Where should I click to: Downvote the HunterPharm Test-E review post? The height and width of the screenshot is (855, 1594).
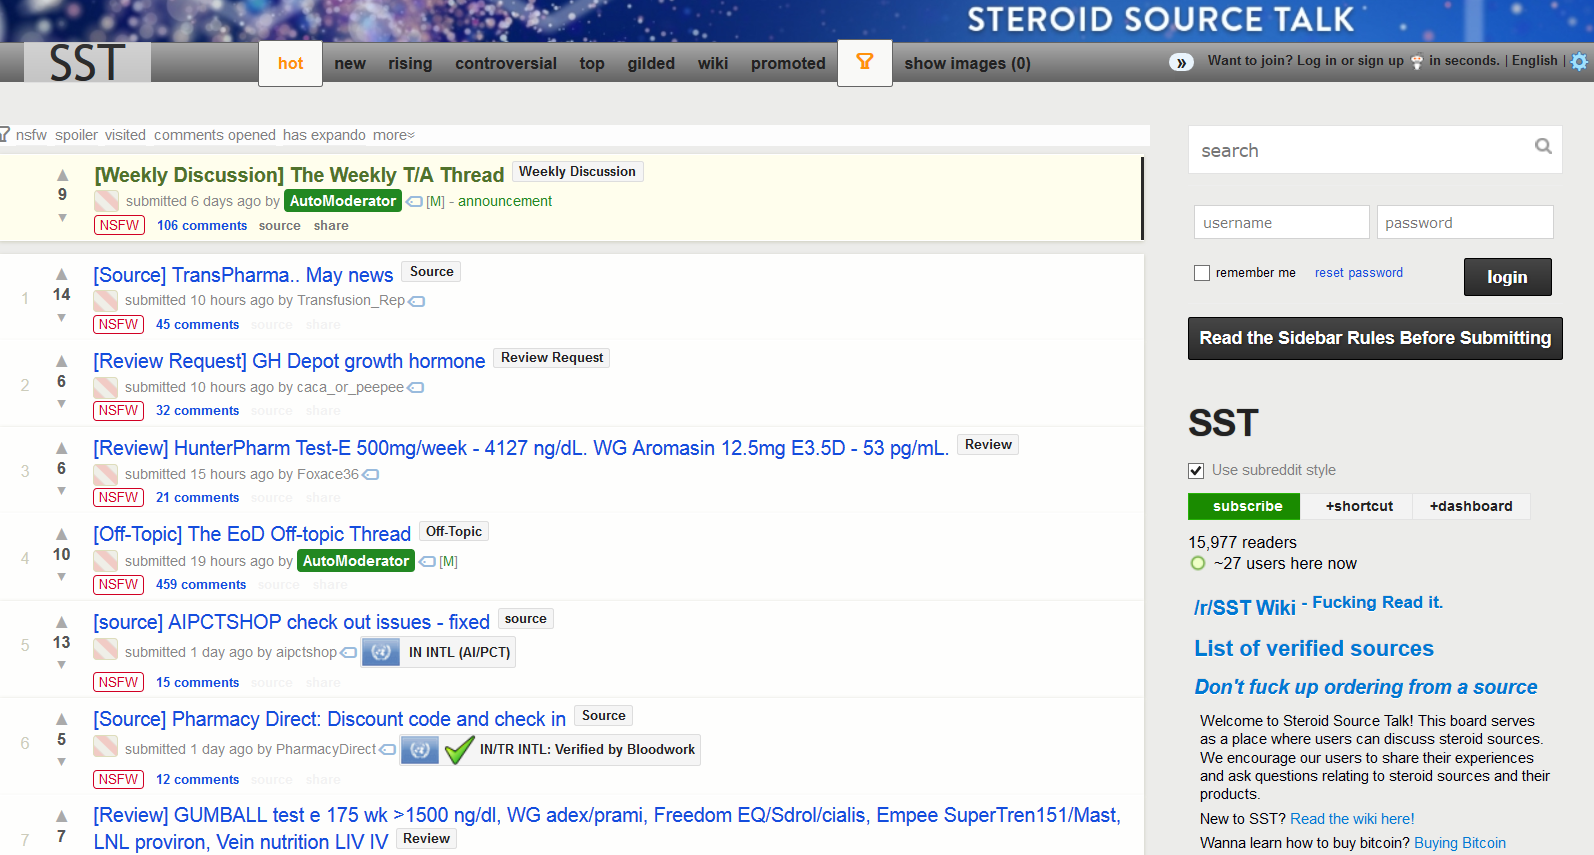[62, 490]
